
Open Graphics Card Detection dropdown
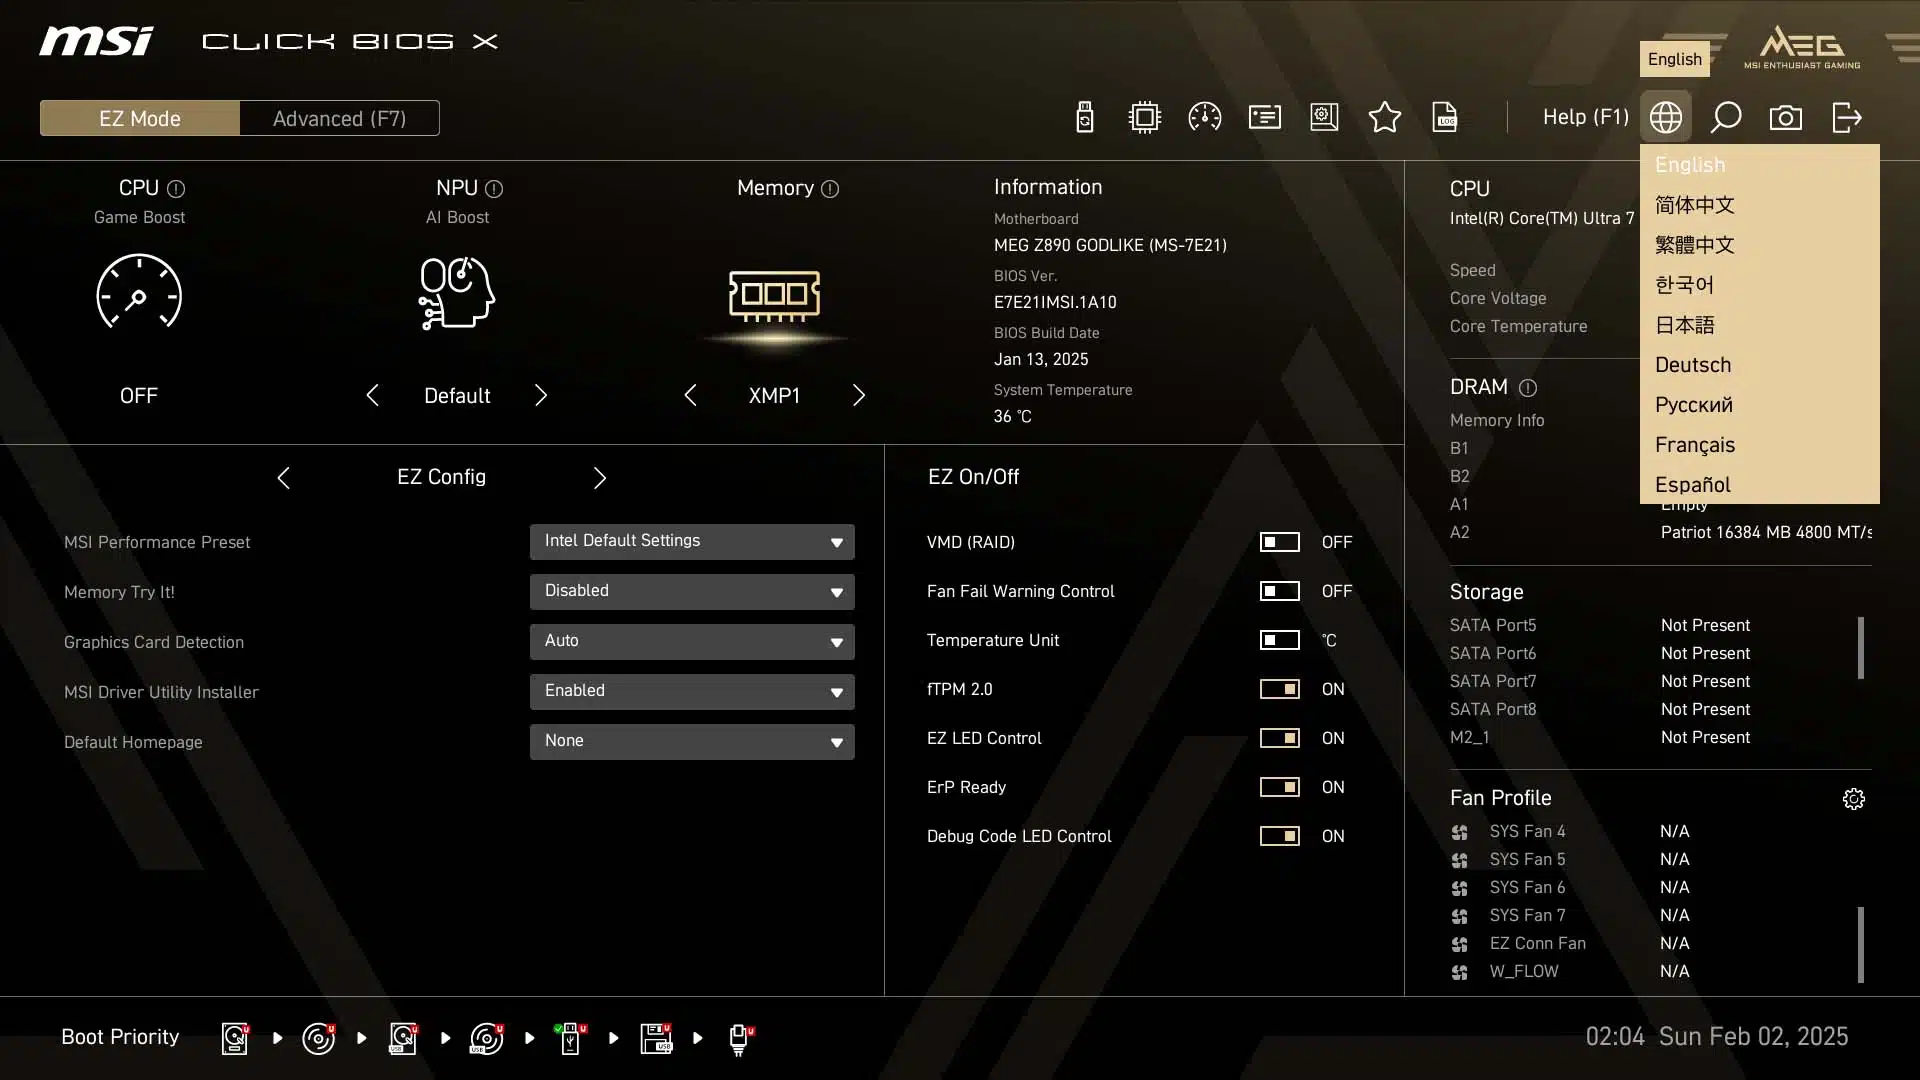pos(692,641)
